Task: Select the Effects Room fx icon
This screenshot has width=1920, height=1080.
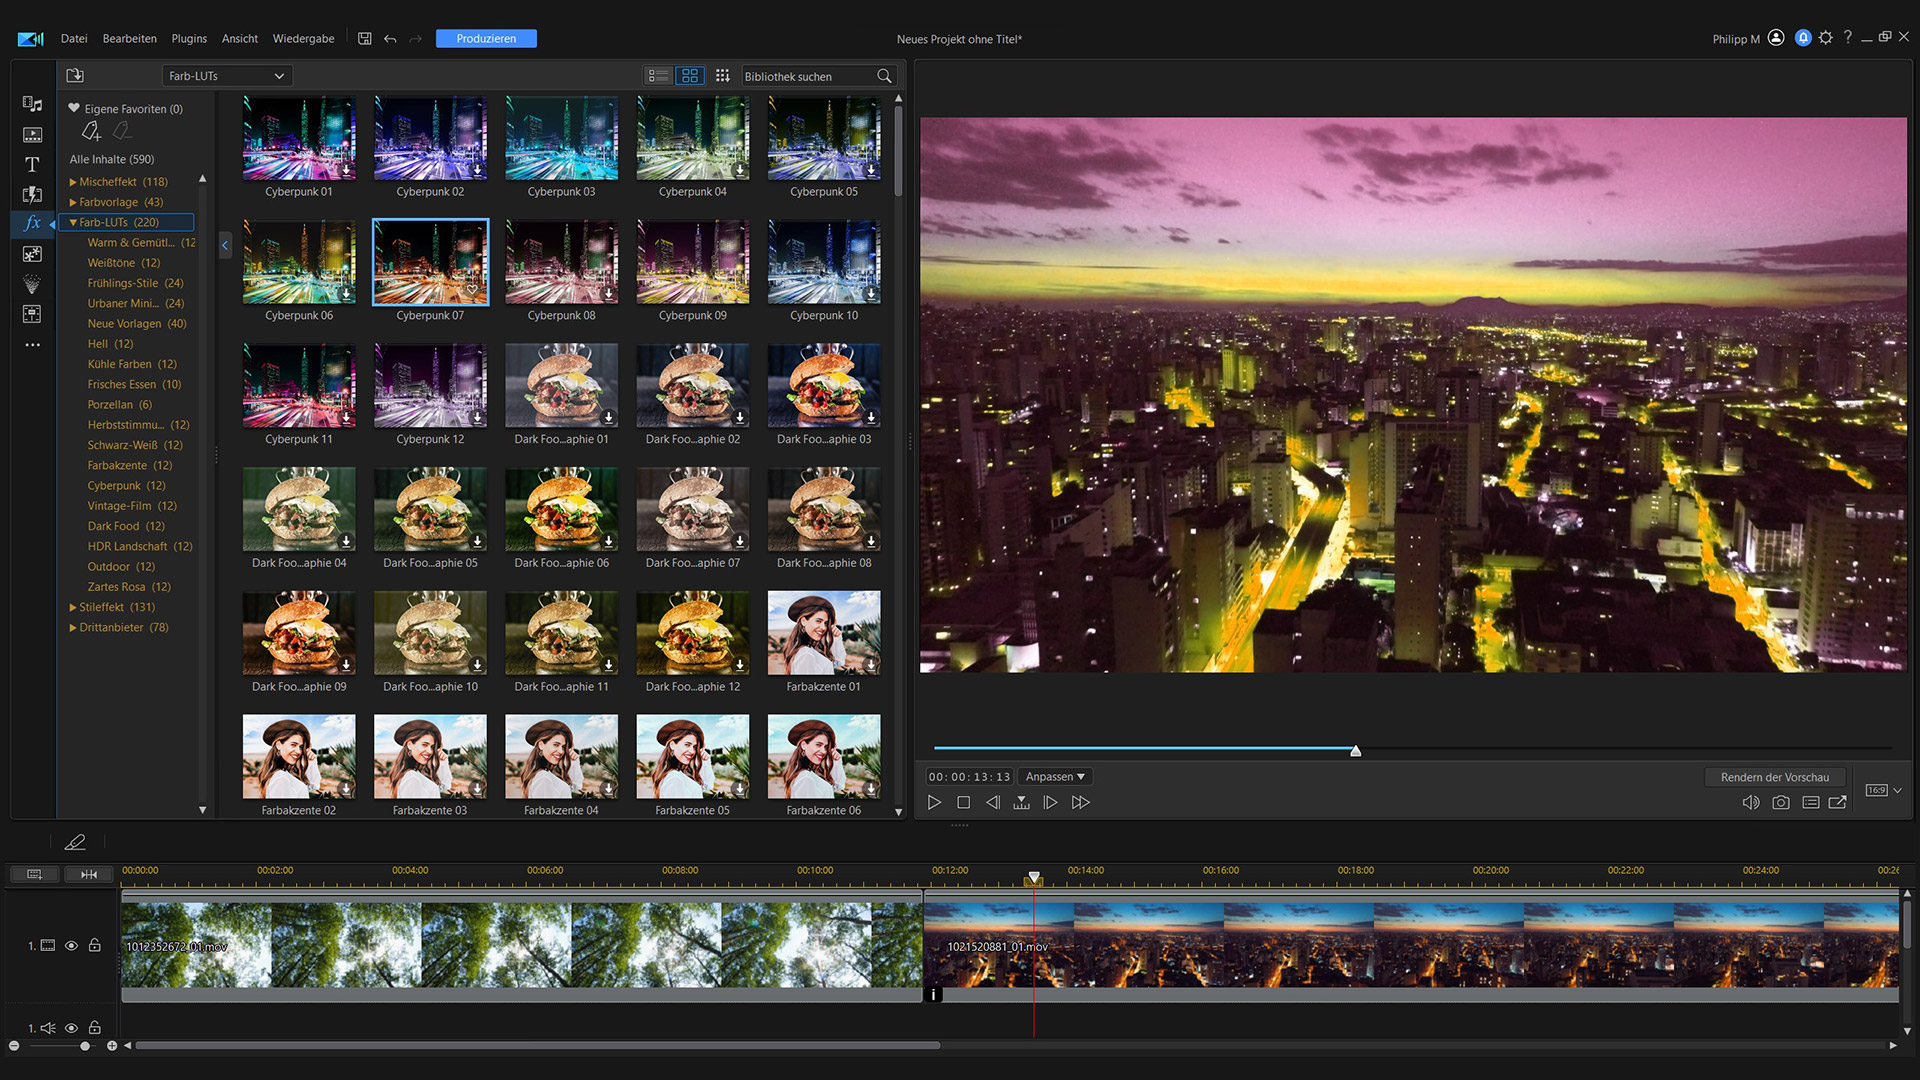Action: click(32, 223)
